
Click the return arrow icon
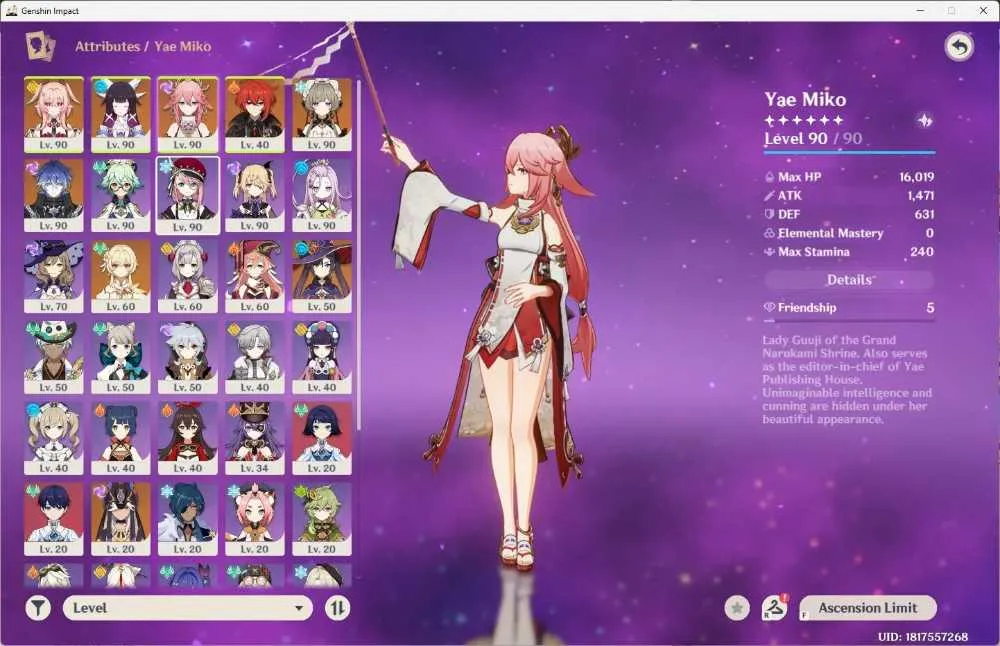959,46
